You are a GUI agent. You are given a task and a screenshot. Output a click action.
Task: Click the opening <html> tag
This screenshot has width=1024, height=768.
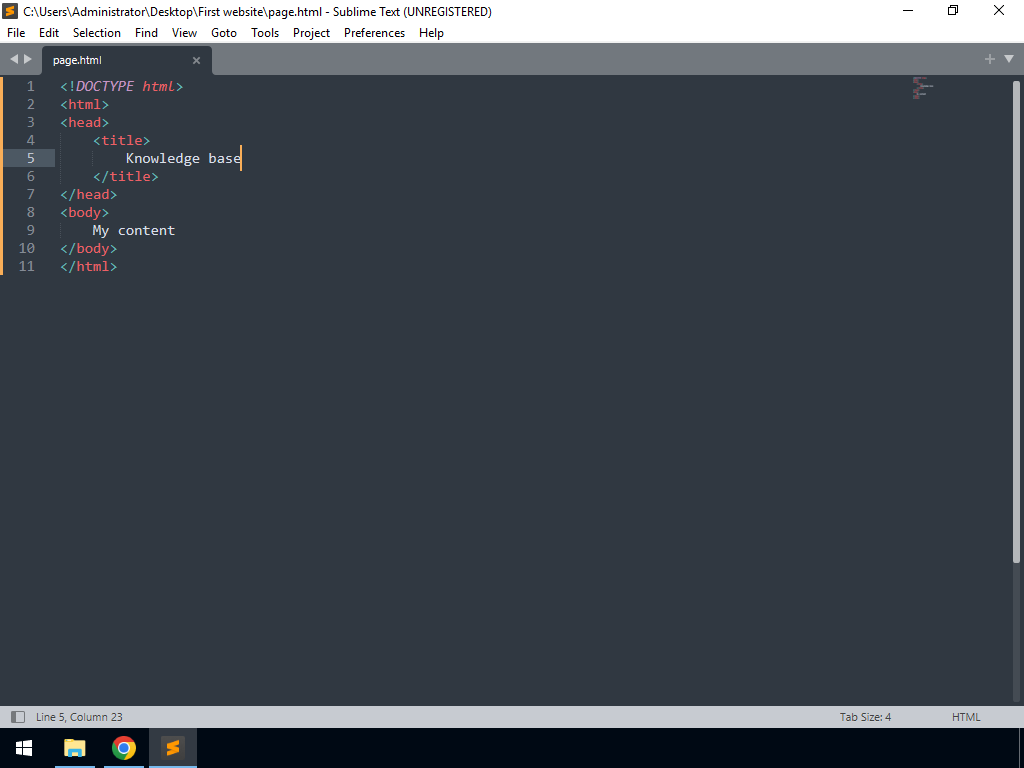point(84,104)
